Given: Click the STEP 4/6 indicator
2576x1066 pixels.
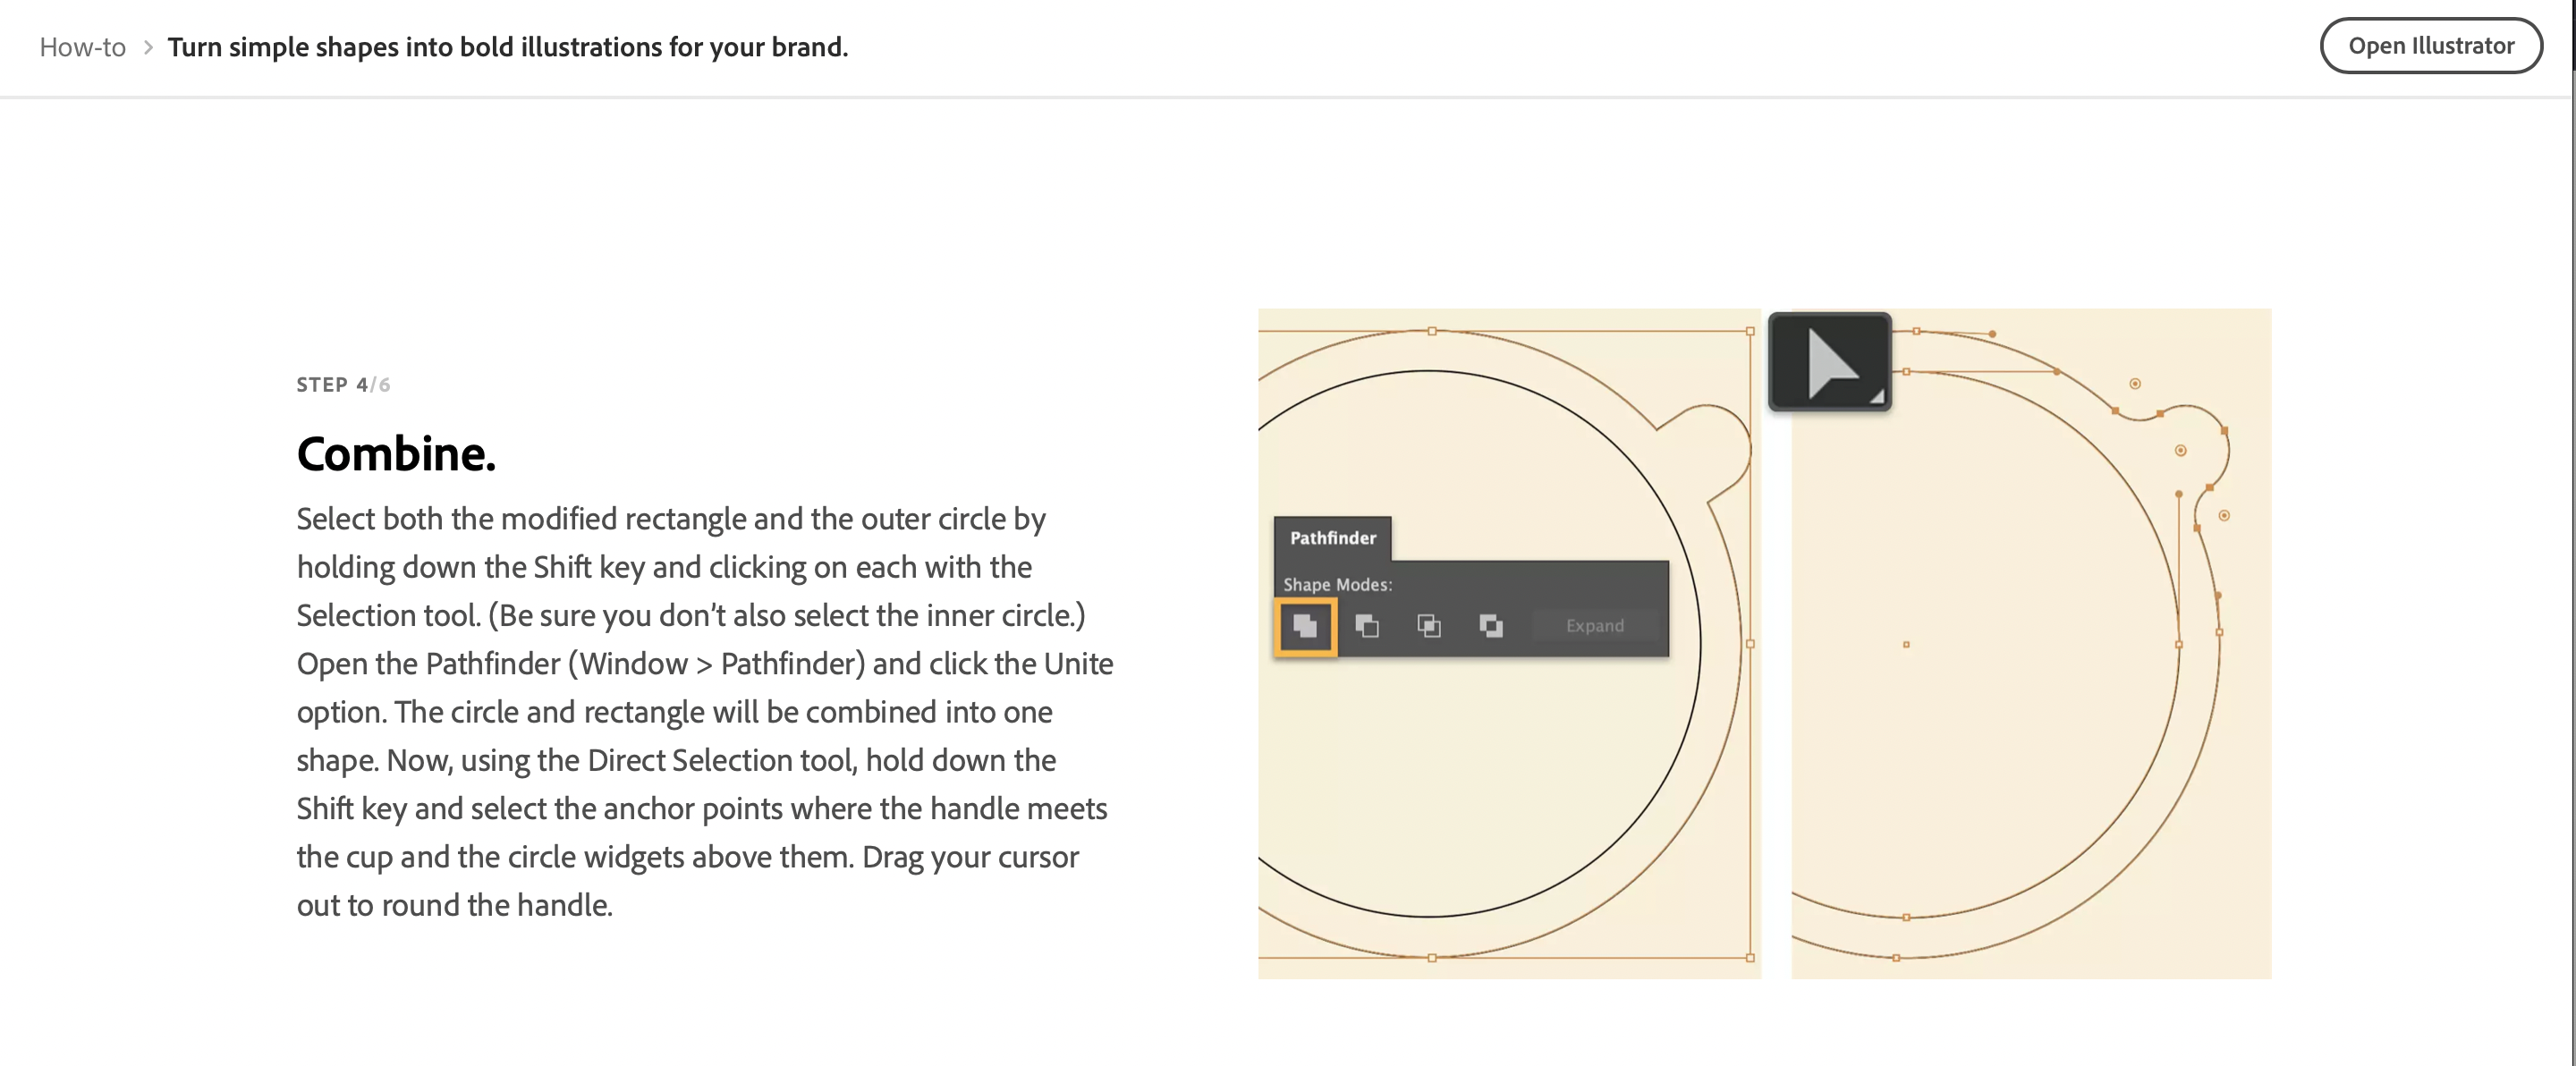Looking at the screenshot, I should tap(343, 385).
